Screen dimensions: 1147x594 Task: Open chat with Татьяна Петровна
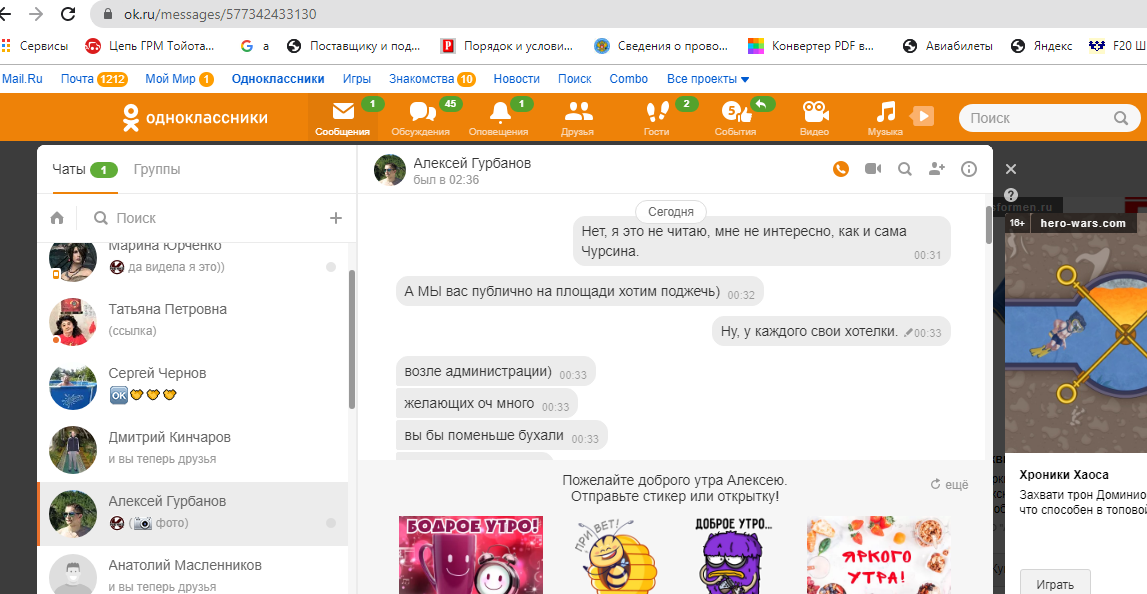(x=193, y=322)
